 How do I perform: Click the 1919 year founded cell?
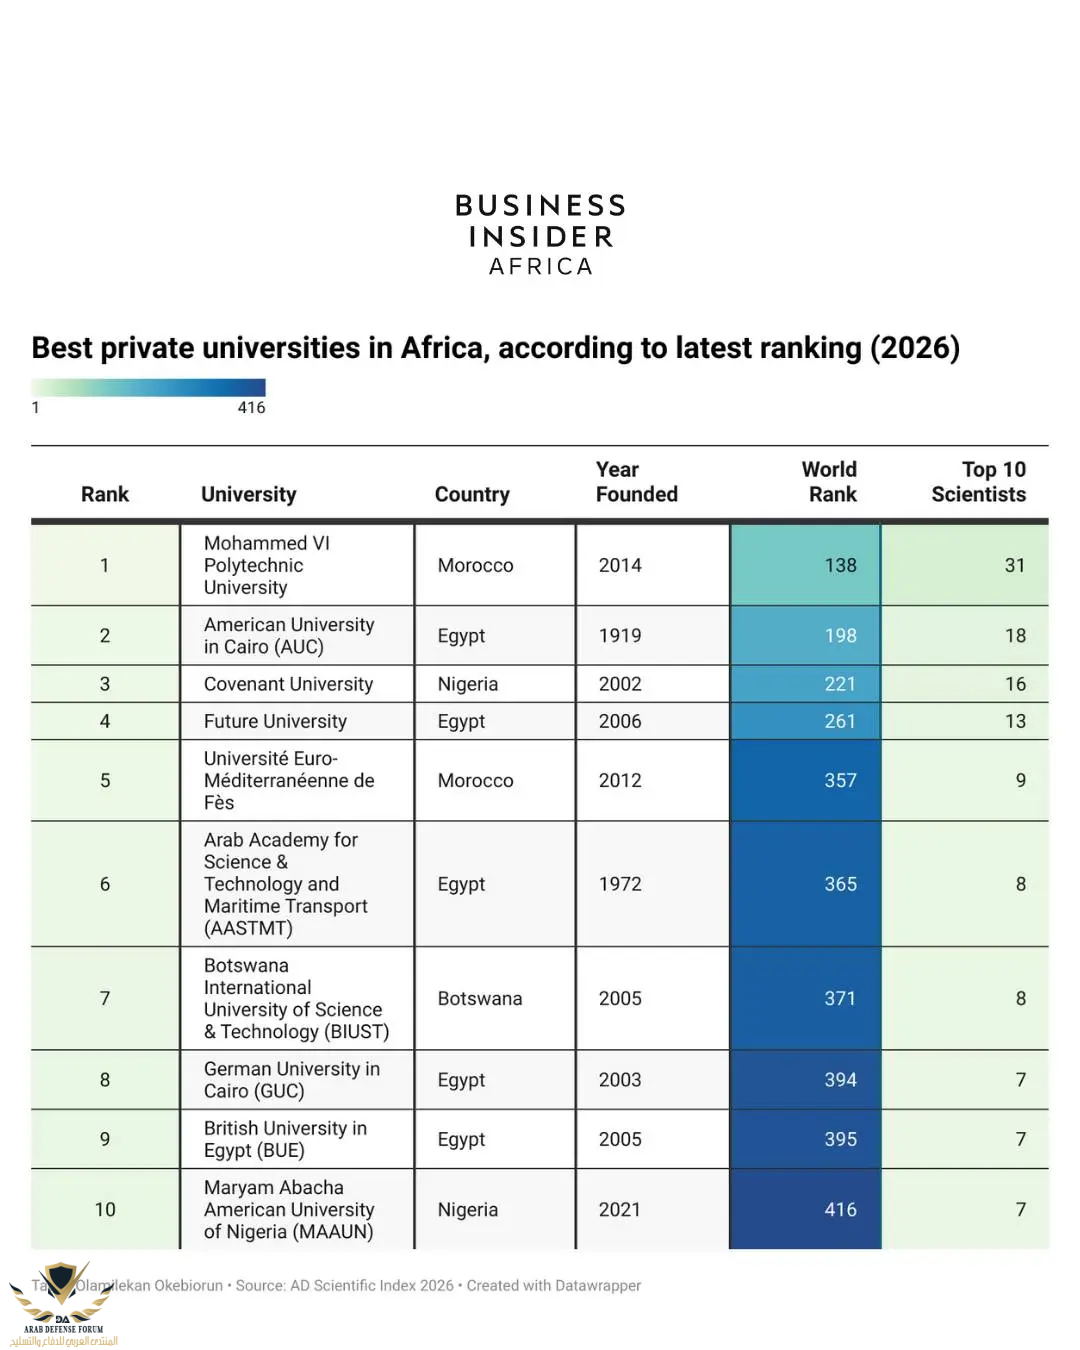[620, 635]
